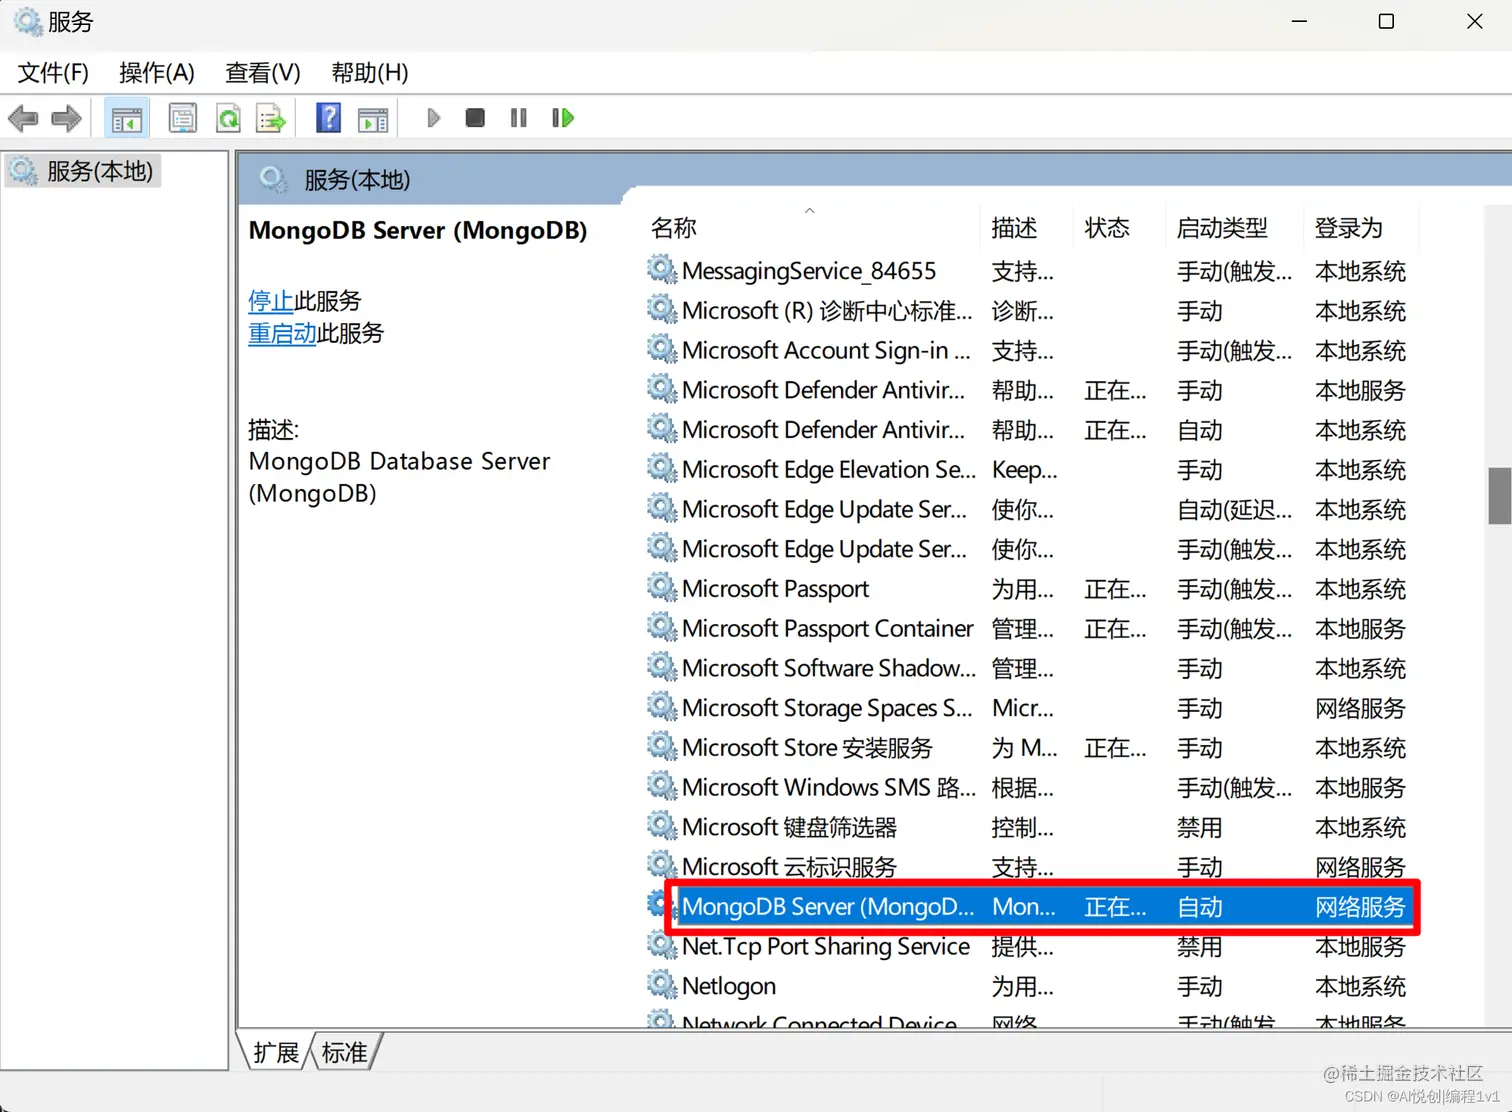This screenshot has height=1112, width=1512.
Task: Select the Microsoft Store 安装服务 name
Action: [807, 748]
